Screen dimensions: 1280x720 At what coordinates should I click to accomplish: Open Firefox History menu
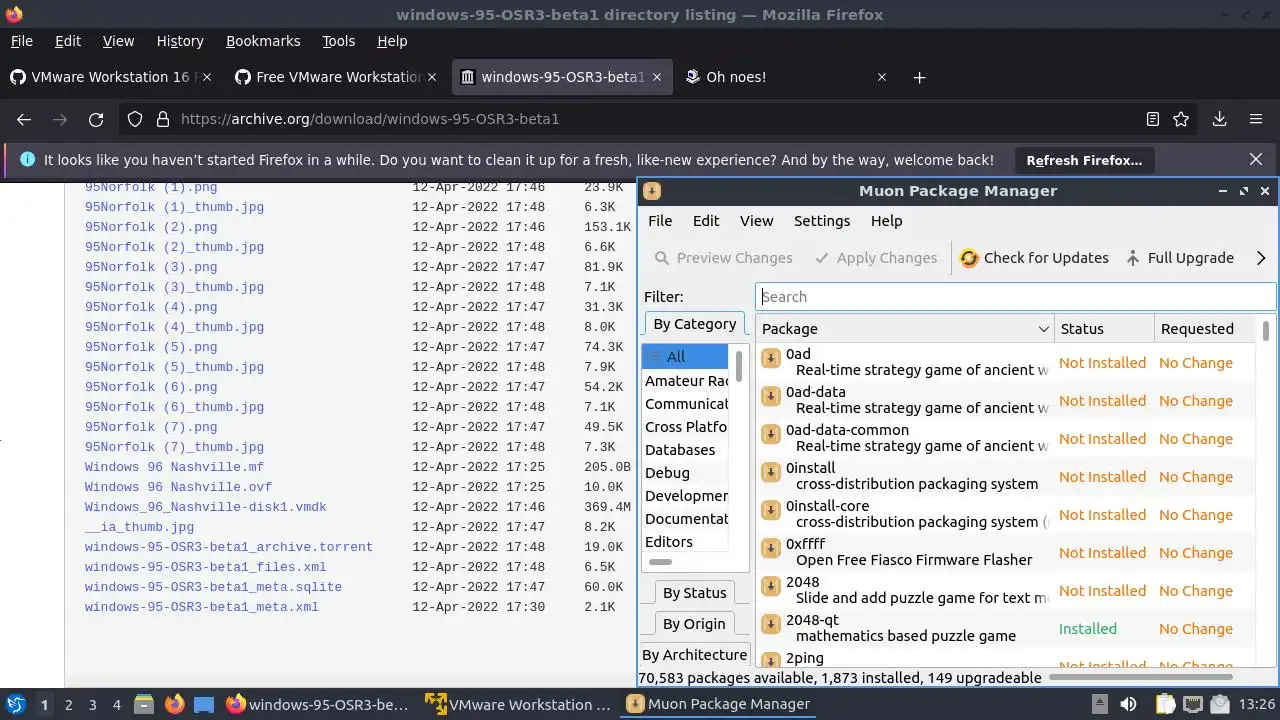pos(180,41)
